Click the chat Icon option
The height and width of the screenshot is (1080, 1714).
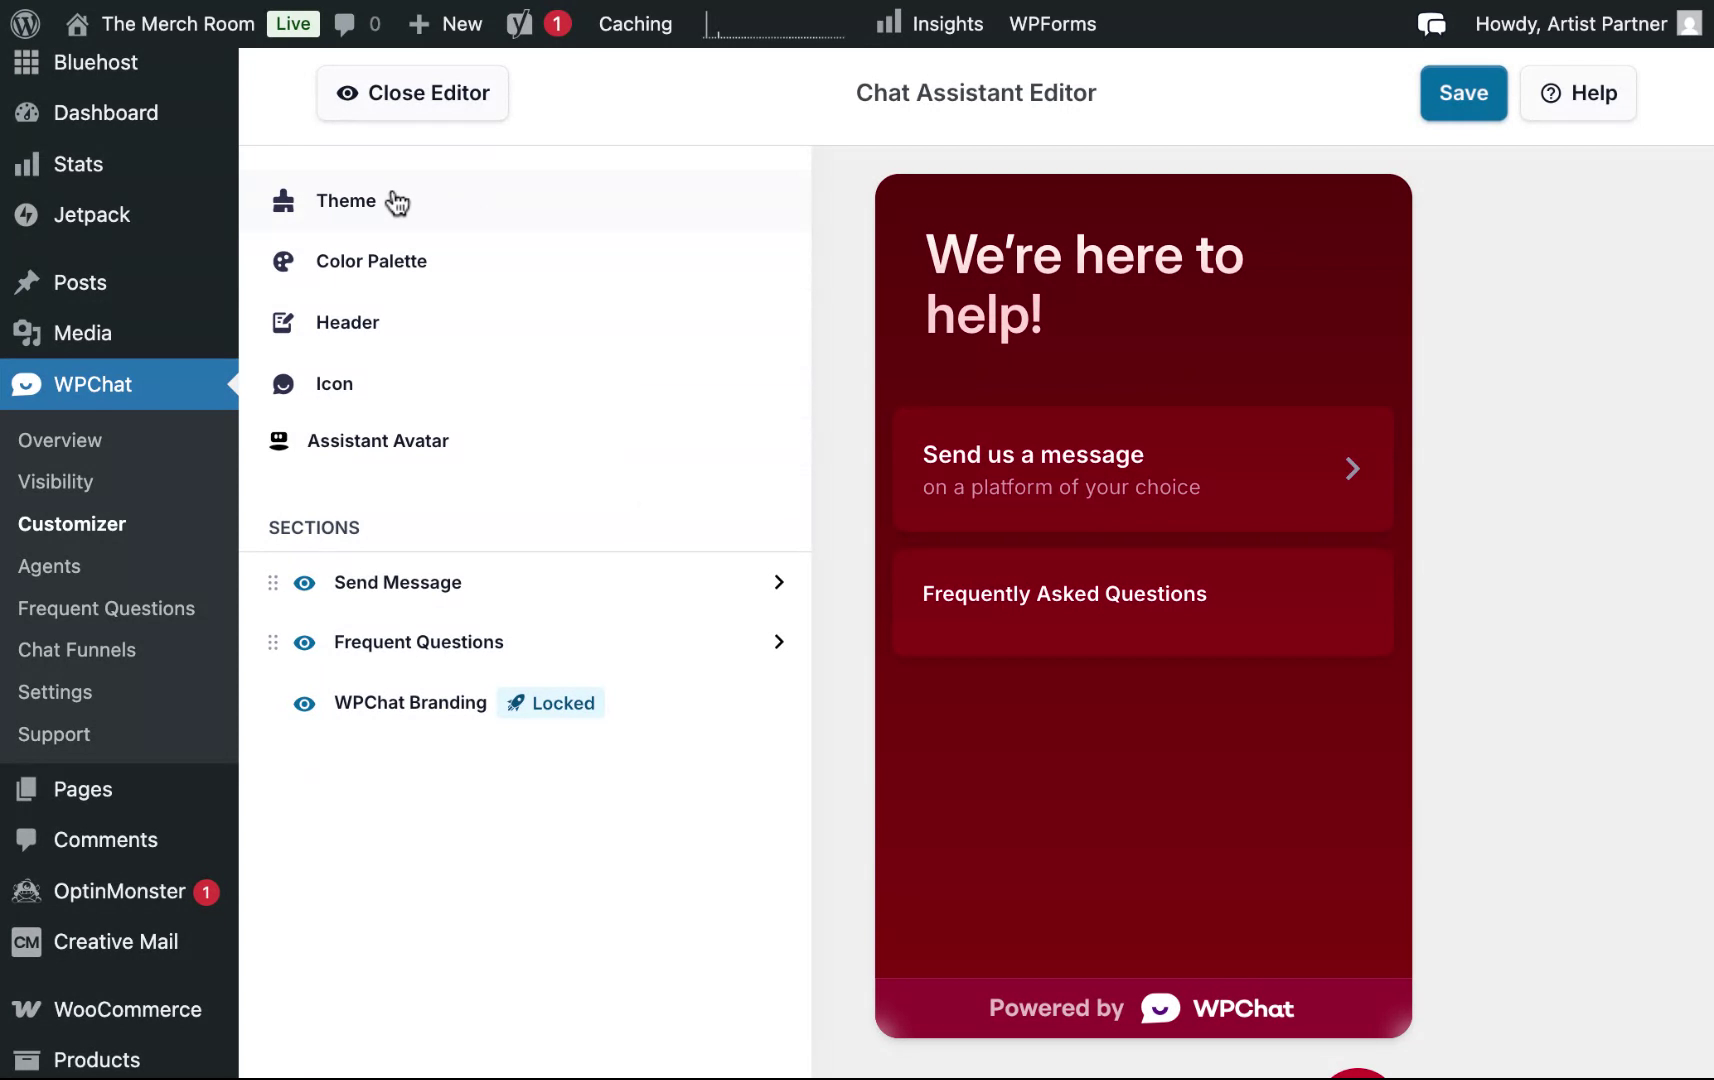click(332, 383)
